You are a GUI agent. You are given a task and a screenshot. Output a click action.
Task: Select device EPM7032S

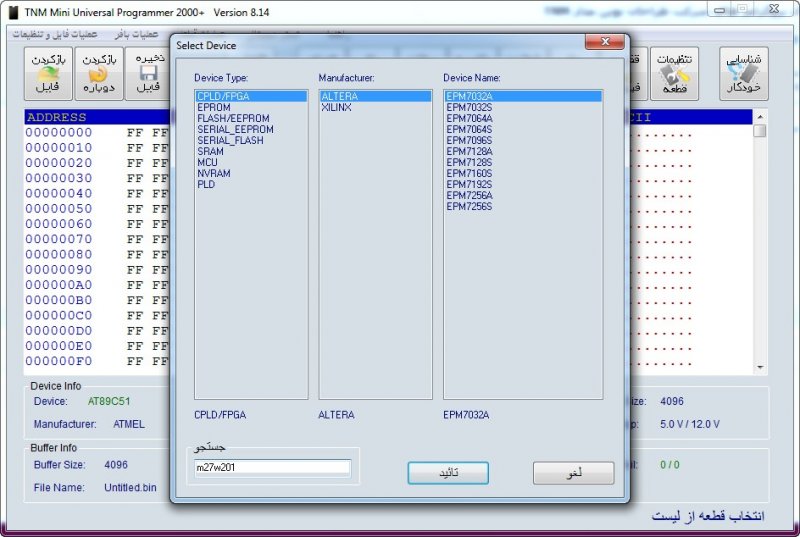point(469,108)
